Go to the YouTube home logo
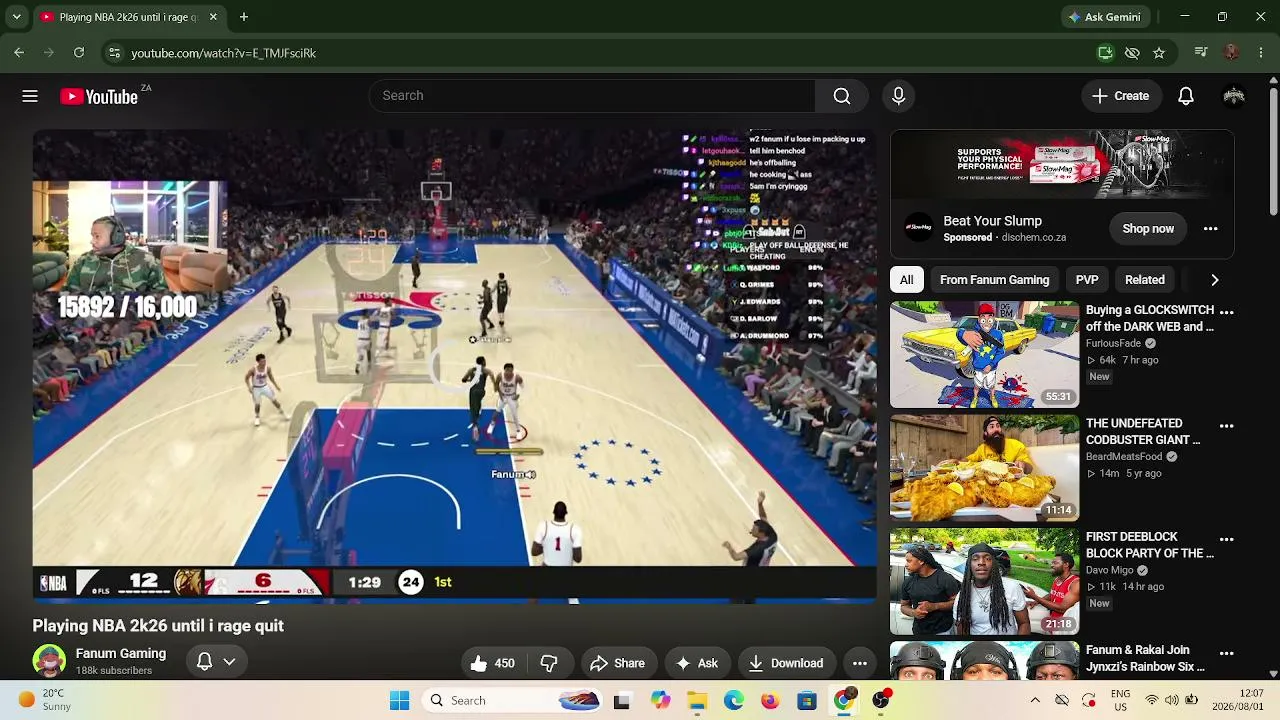1280x720 pixels. coord(99,96)
